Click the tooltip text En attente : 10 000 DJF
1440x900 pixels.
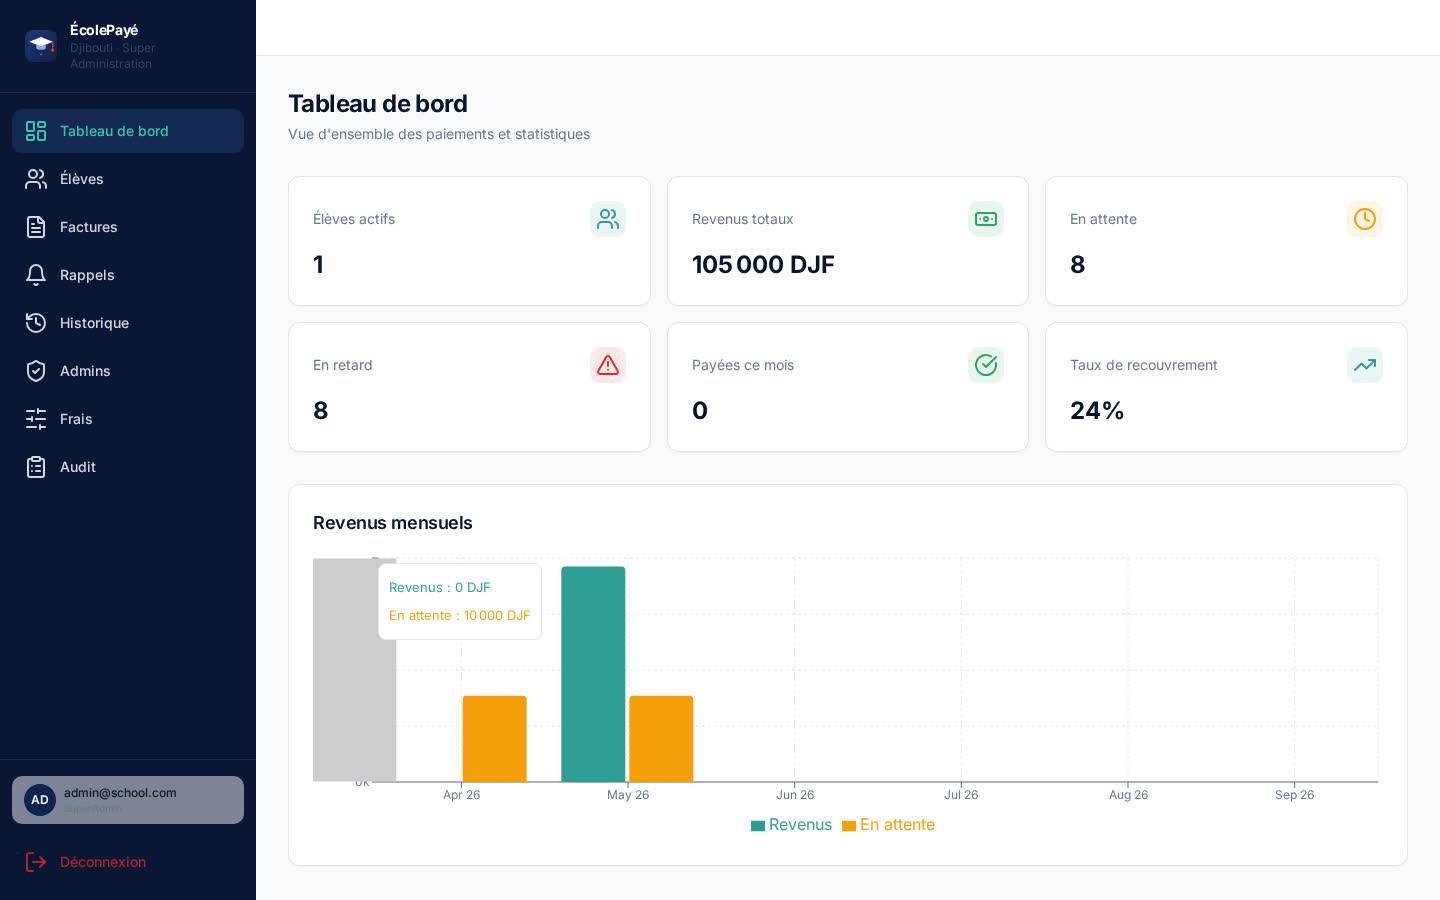click(459, 616)
